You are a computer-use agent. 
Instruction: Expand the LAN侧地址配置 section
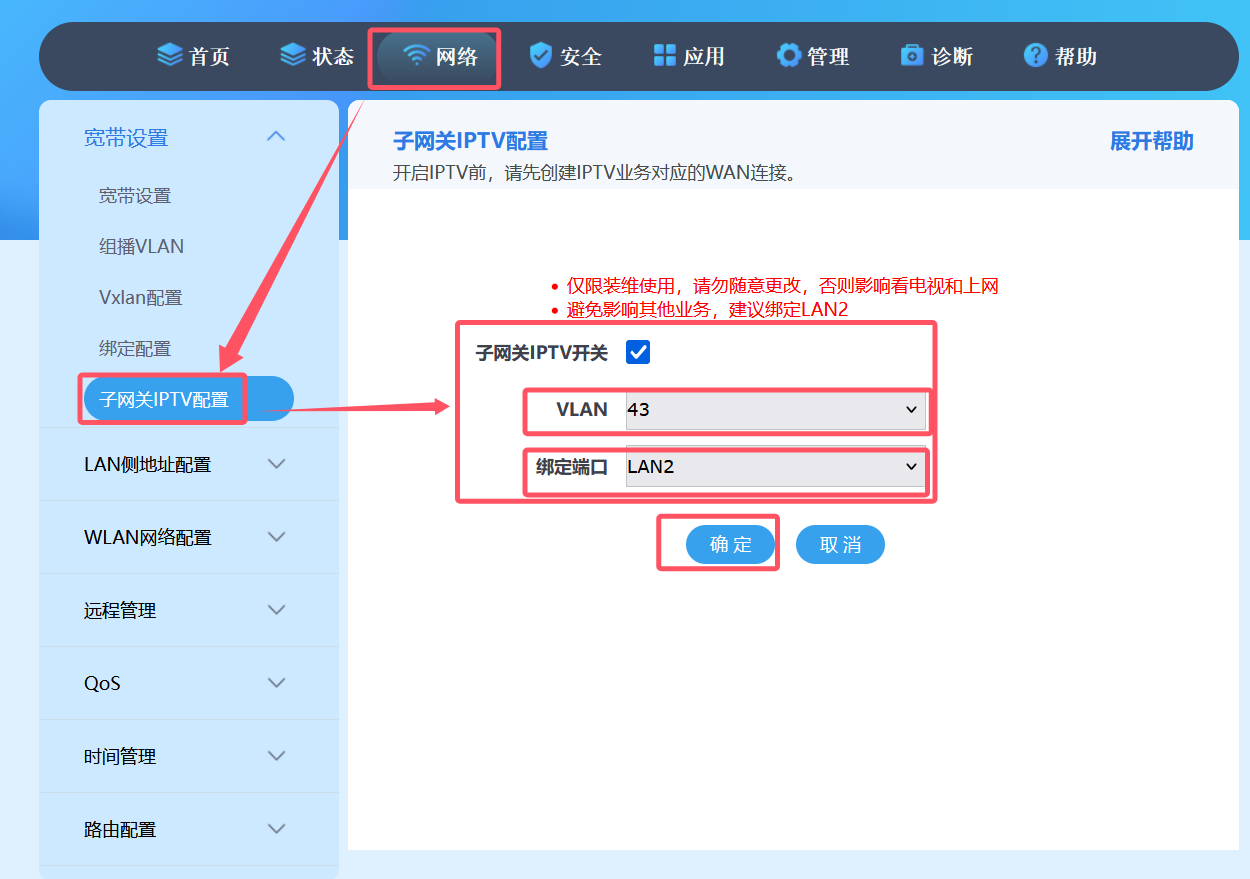(x=189, y=465)
